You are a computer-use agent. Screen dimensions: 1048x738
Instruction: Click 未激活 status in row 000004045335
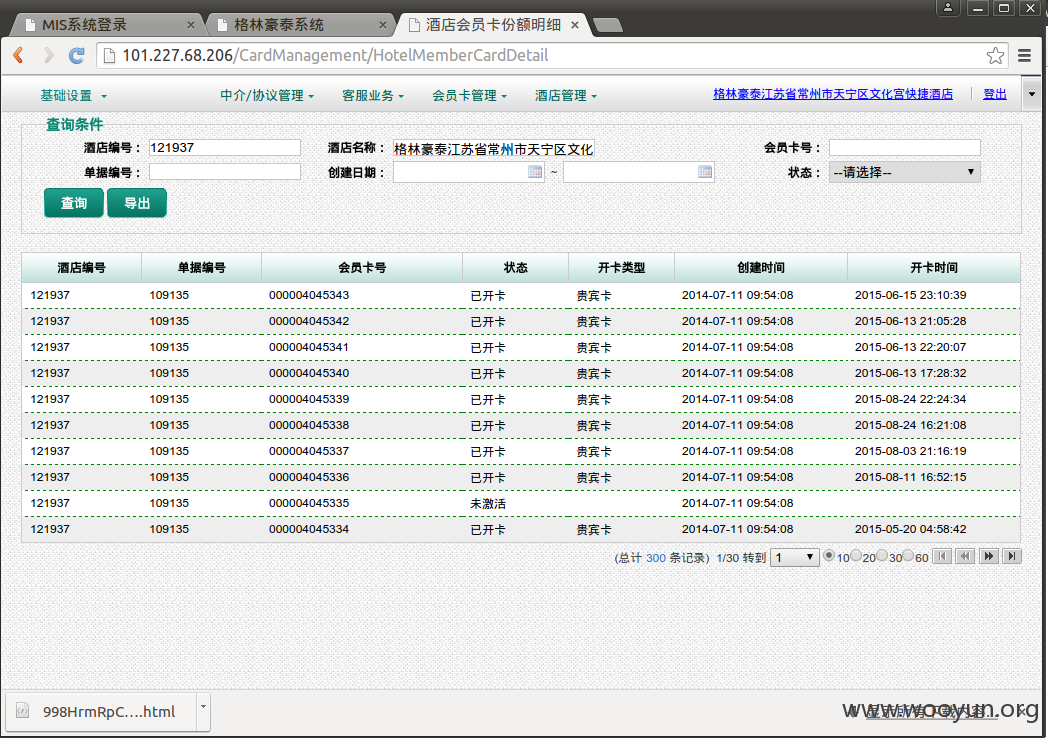click(488, 503)
